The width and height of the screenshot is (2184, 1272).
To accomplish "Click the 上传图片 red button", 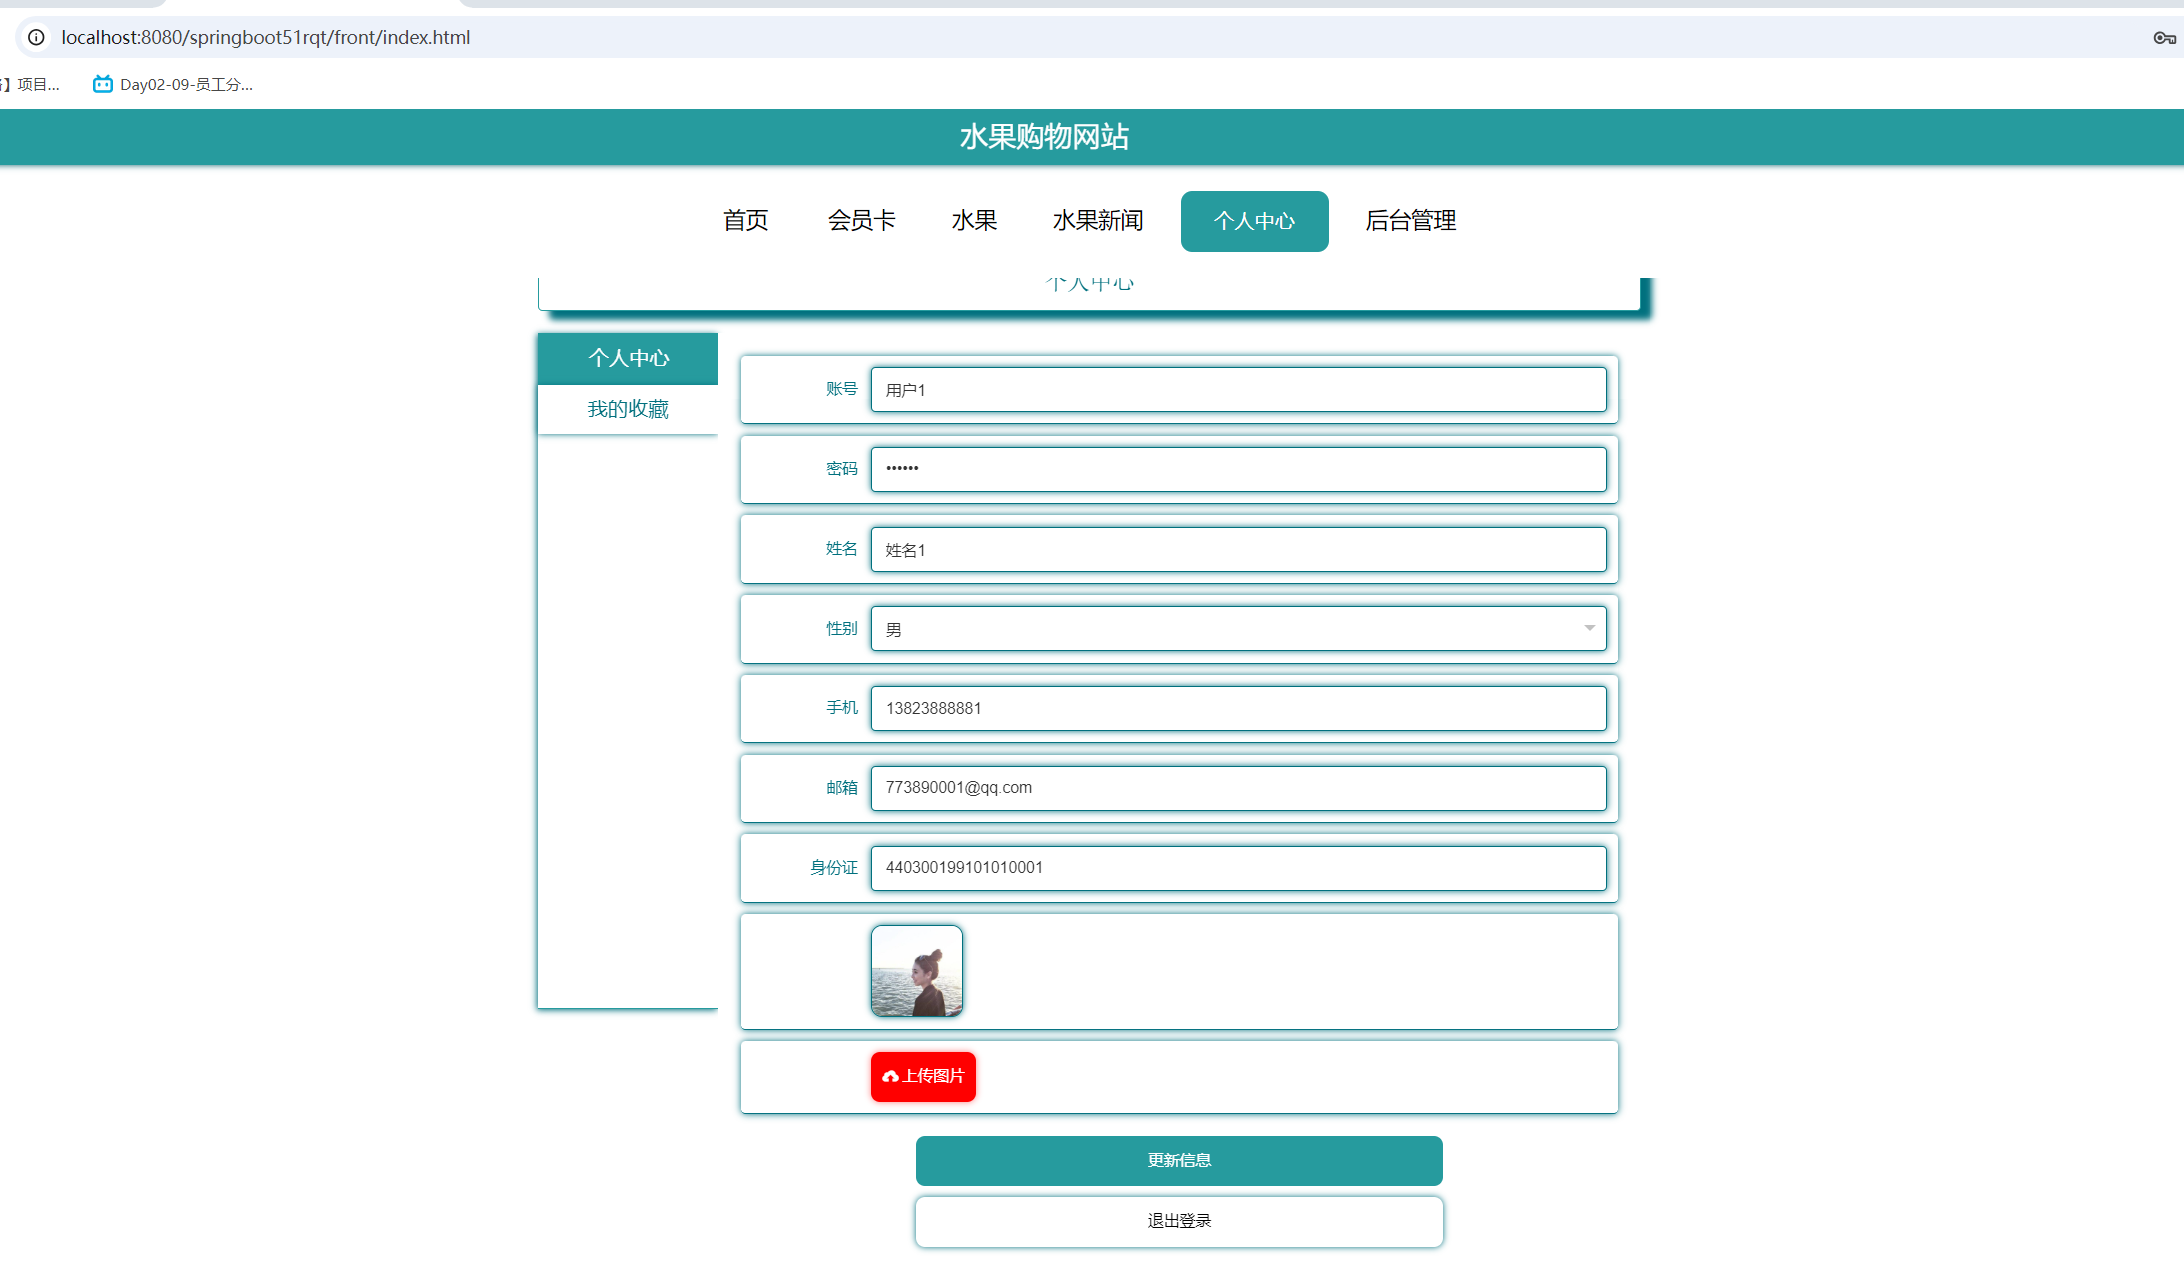I will tap(923, 1076).
